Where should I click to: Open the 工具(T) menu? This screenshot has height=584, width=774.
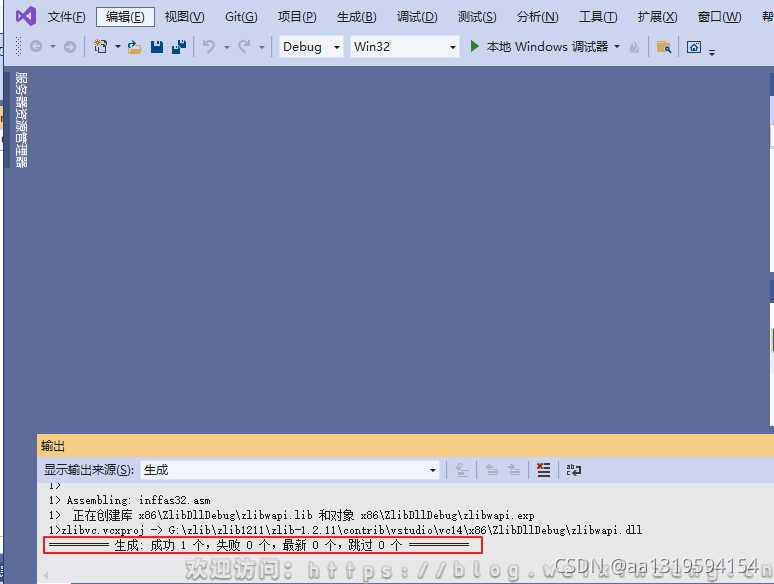(x=597, y=17)
